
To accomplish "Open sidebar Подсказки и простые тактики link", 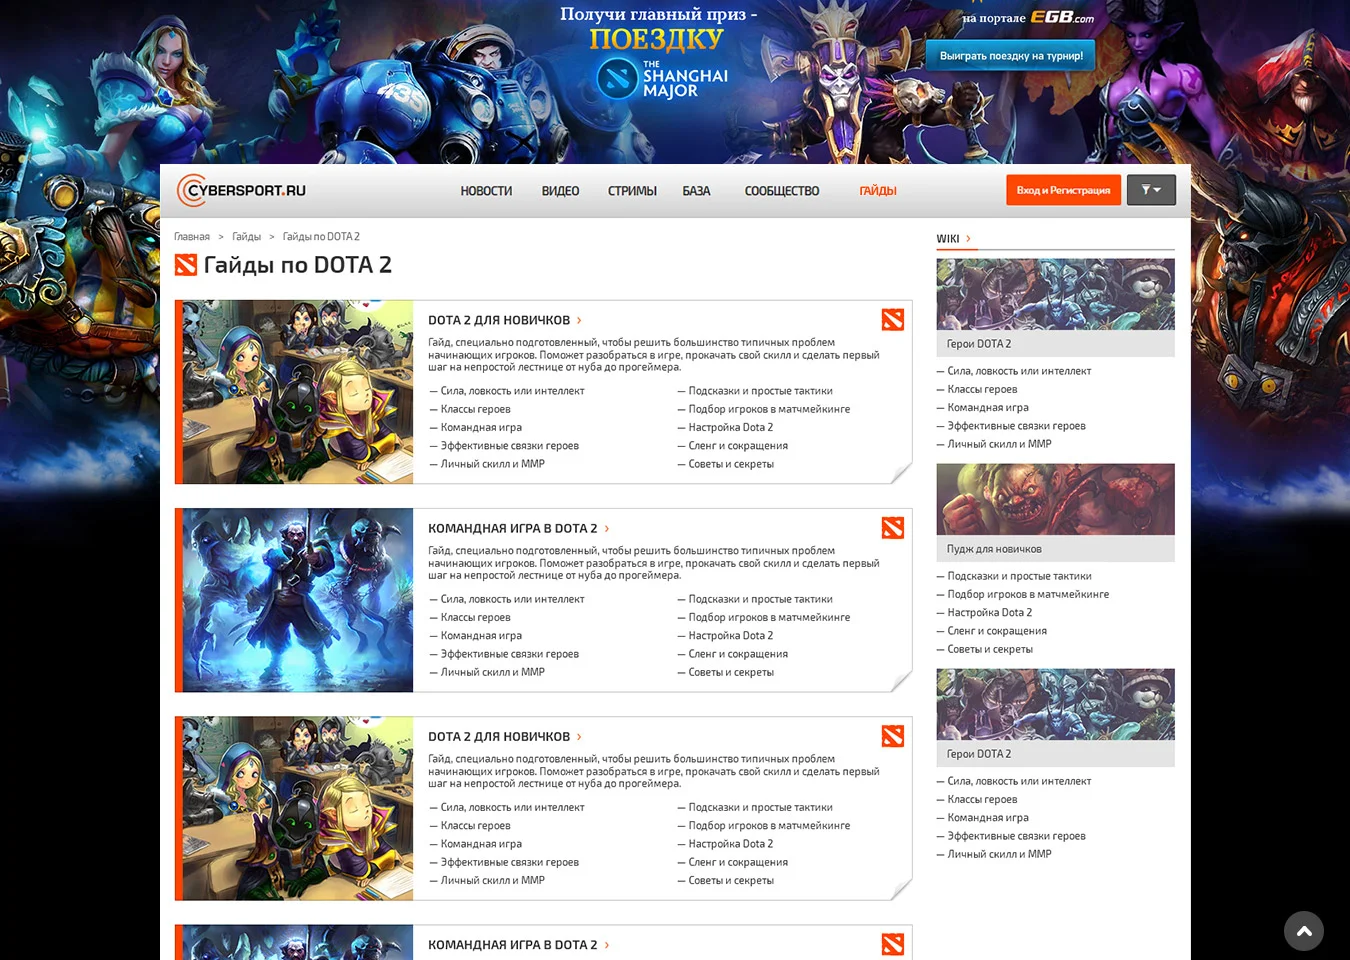I will pyautogui.click(x=1019, y=576).
